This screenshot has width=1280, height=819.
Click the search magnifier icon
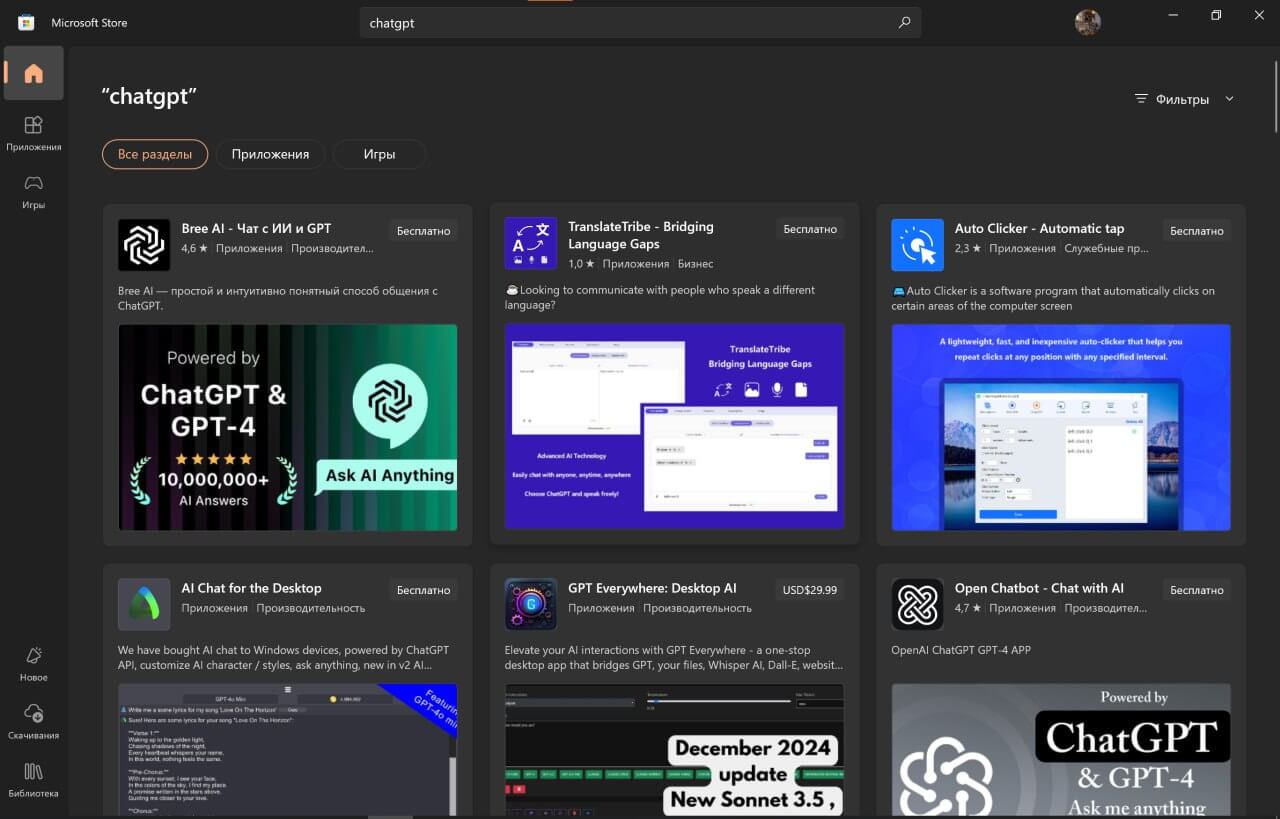[x=904, y=22]
